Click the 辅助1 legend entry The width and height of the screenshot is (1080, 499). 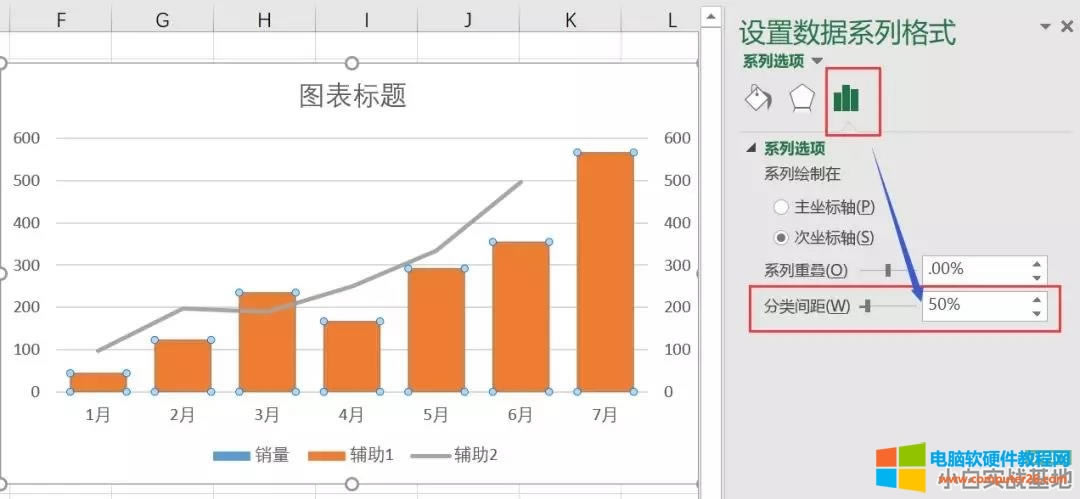tap(350, 456)
